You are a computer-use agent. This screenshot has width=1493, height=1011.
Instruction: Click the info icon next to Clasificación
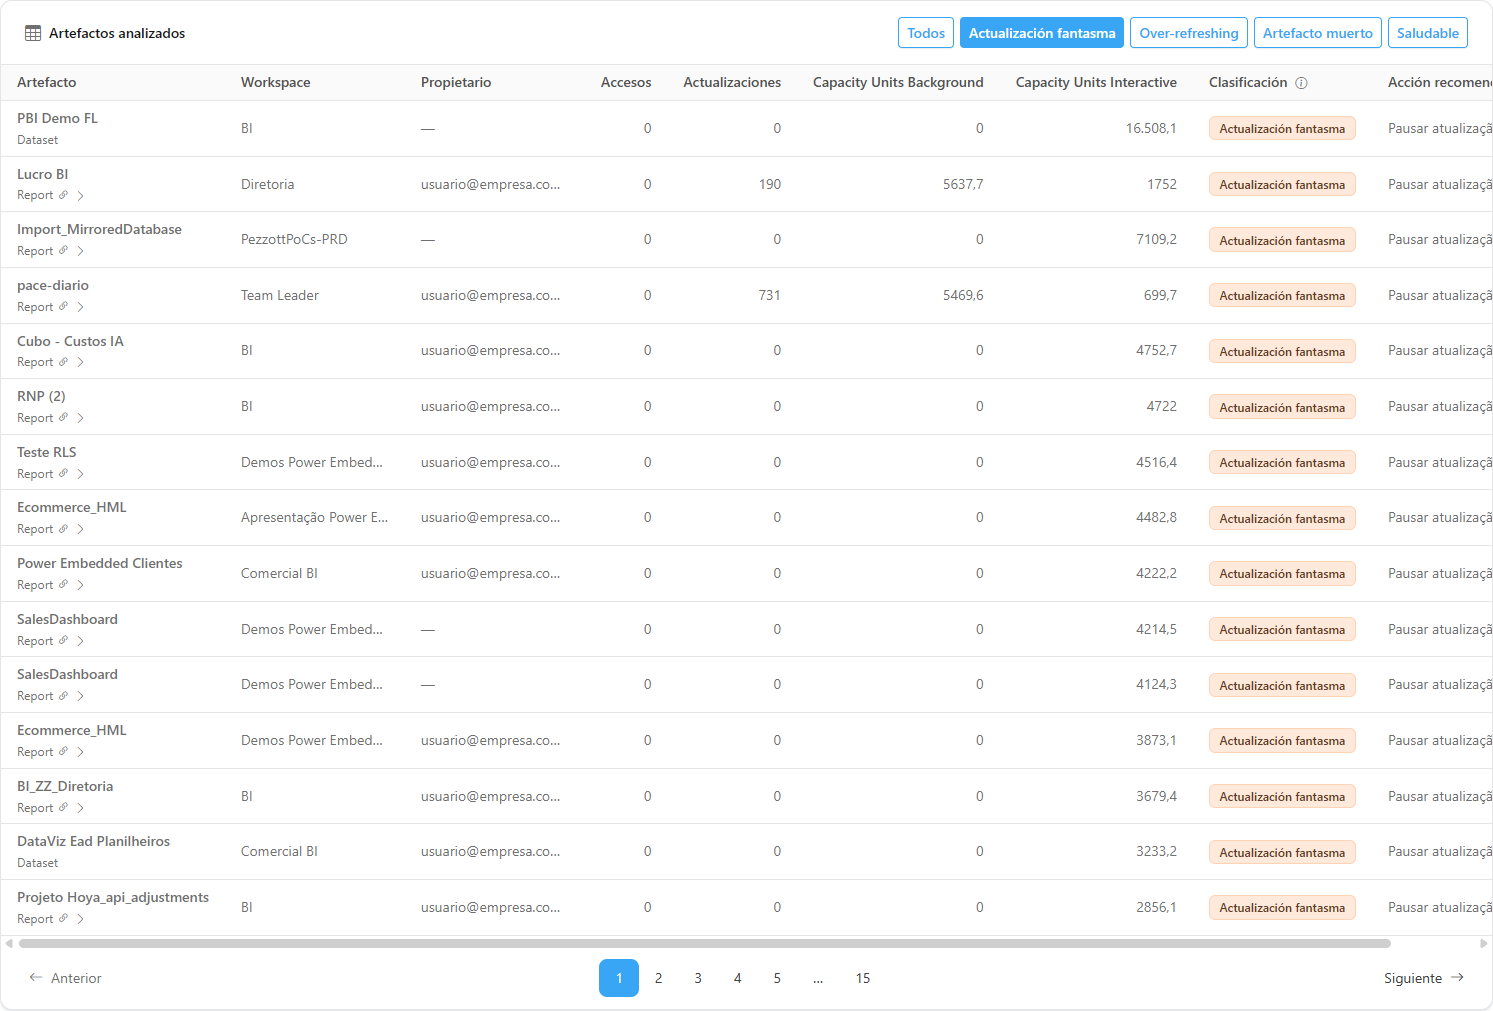[x=1301, y=83]
